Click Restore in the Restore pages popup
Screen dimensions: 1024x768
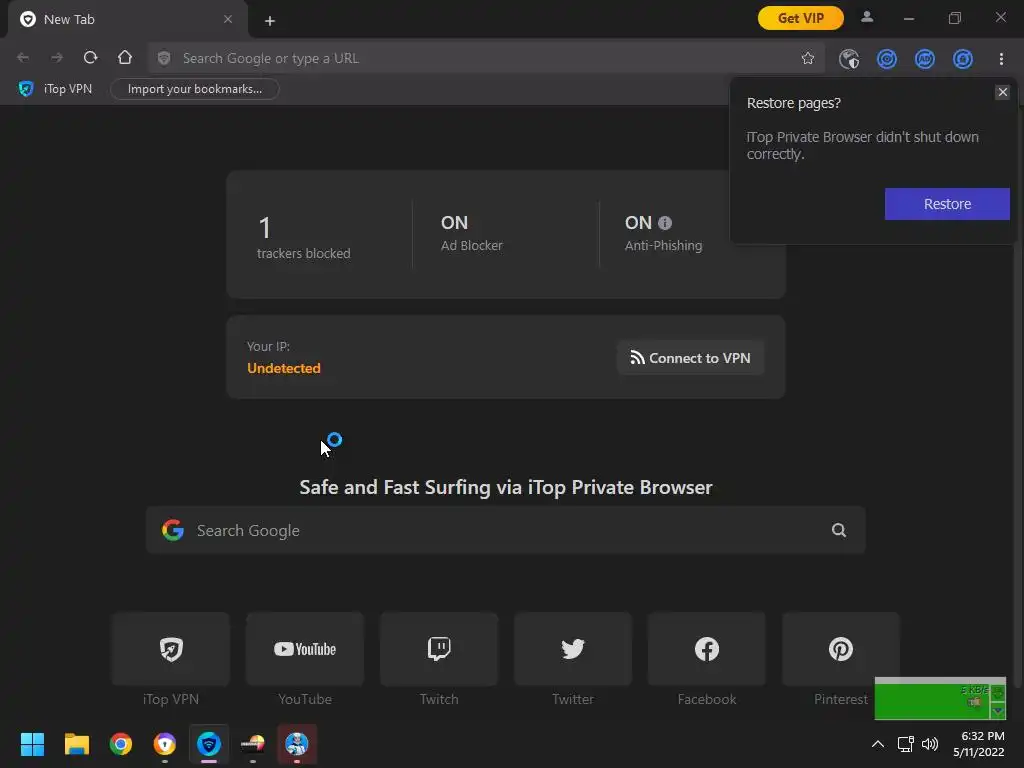tap(947, 204)
